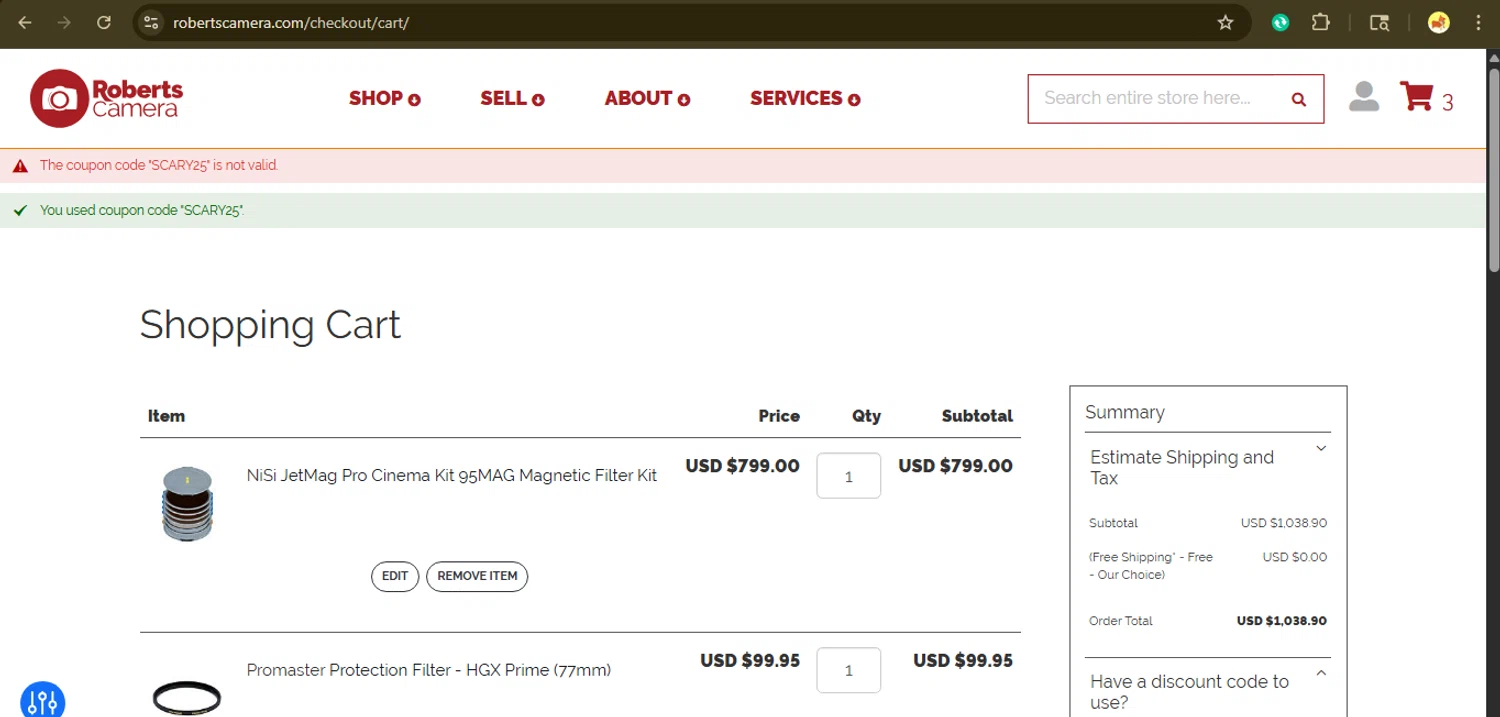Open the Chrome profile avatar
1500x717 pixels.
tap(1439, 23)
